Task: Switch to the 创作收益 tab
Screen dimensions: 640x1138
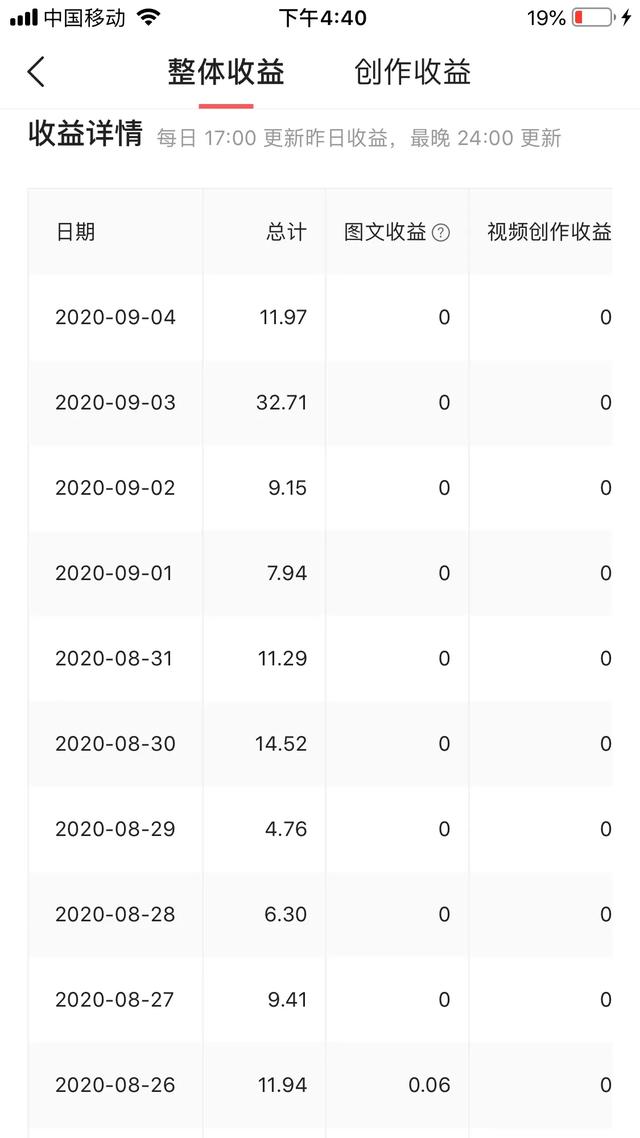Action: point(413,72)
